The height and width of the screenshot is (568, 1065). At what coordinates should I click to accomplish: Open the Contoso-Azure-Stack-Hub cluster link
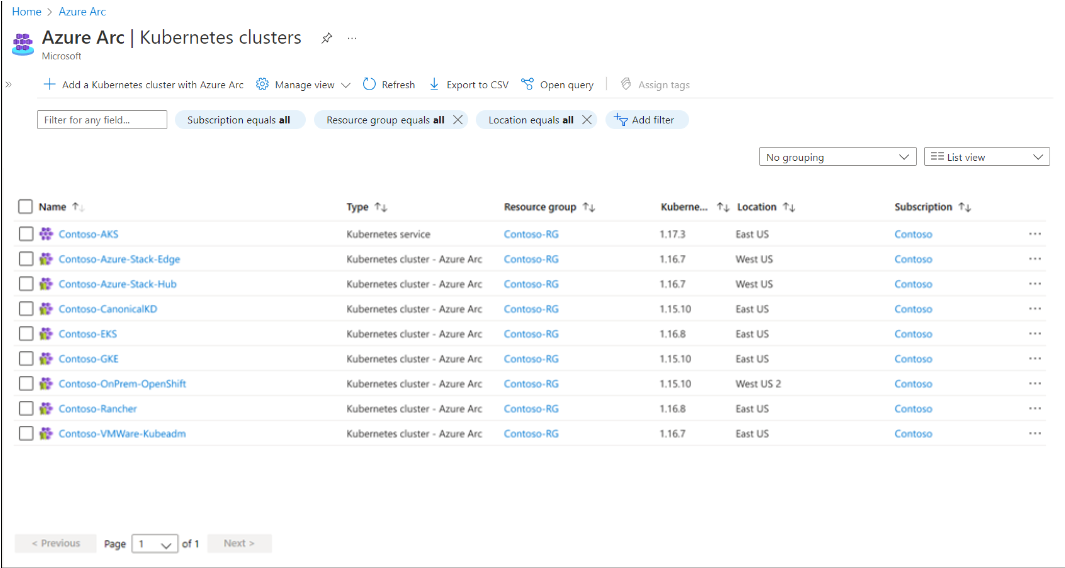[118, 284]
